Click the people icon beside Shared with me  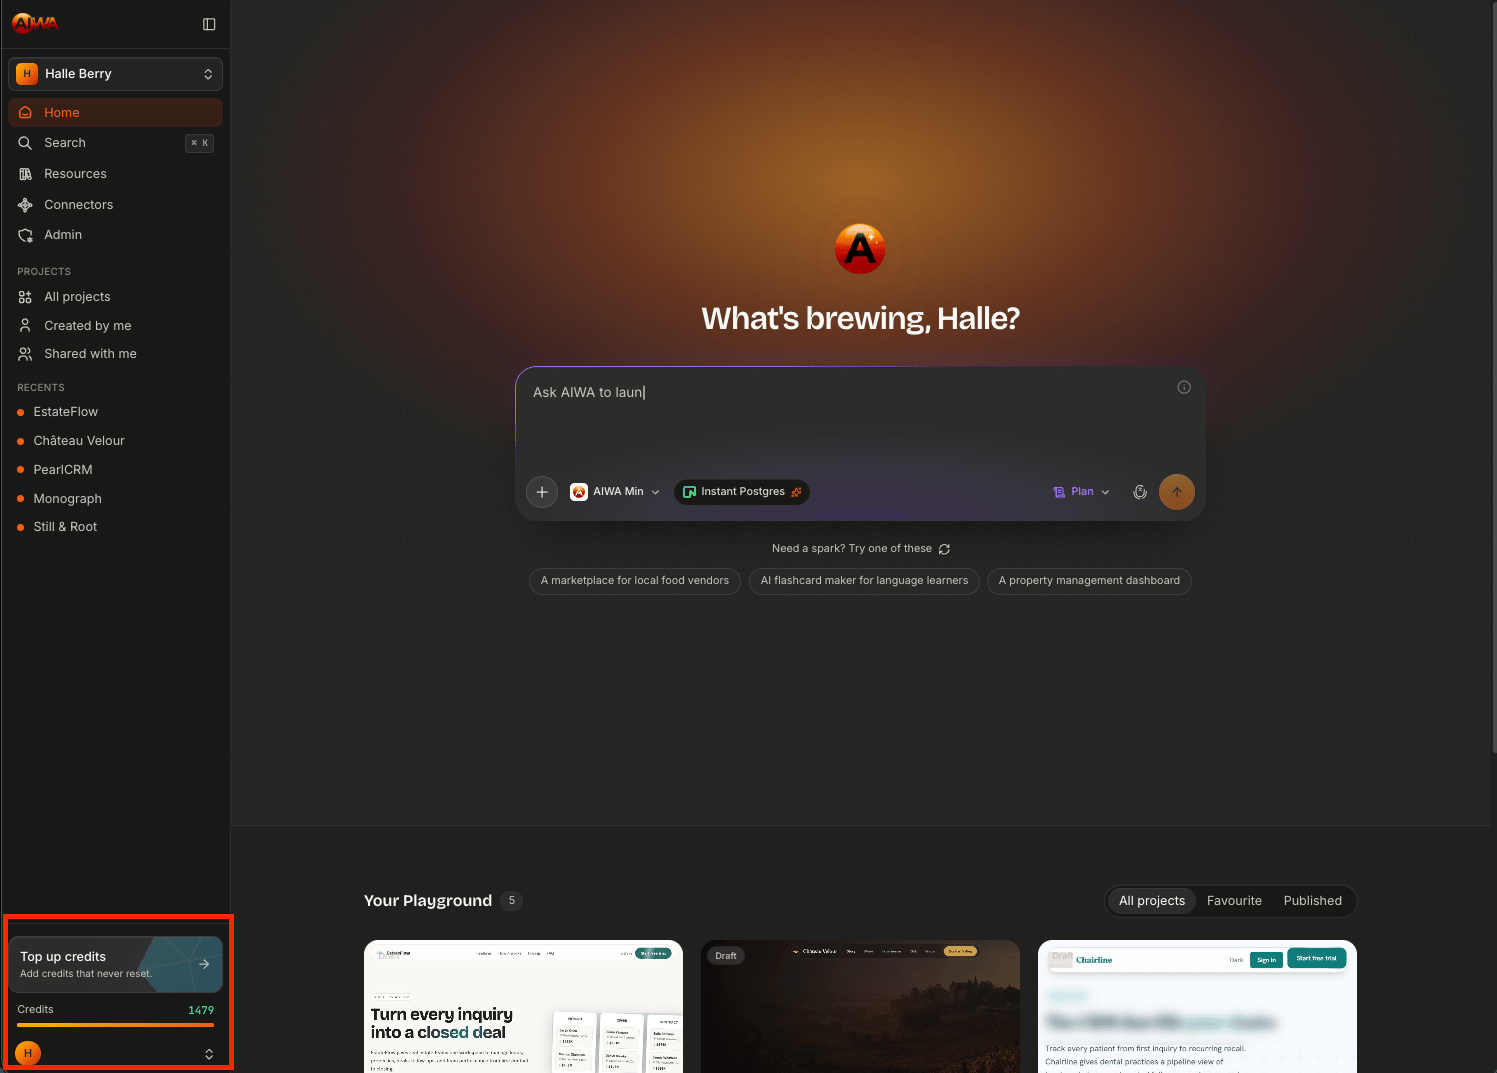coord(25,354)
